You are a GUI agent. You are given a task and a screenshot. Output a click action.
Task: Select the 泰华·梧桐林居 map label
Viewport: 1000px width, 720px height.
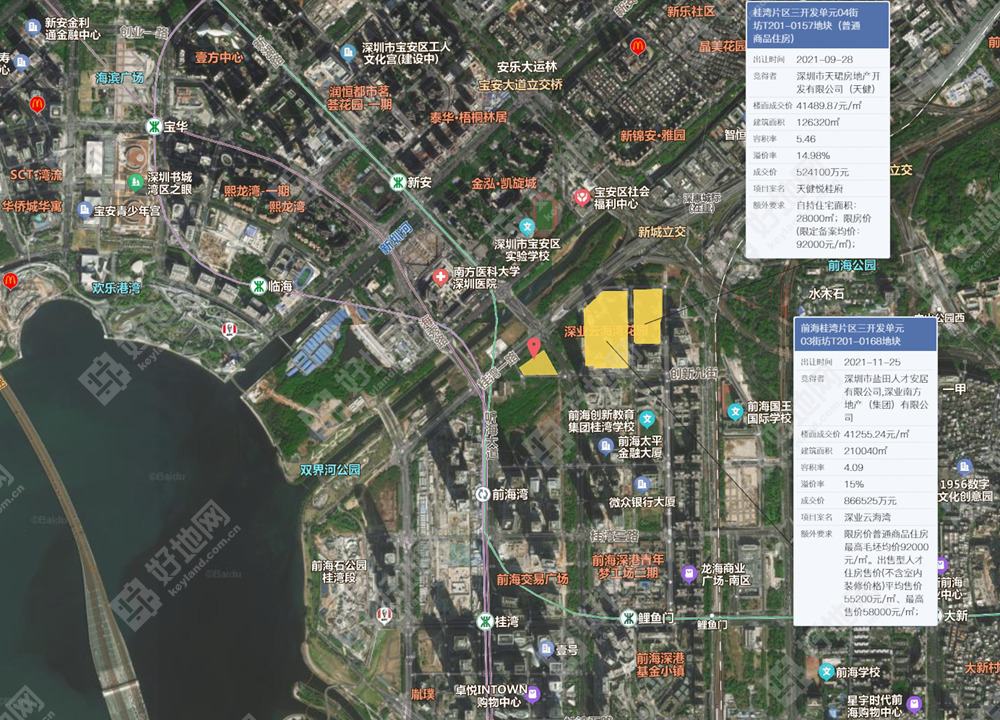point(469,117)
